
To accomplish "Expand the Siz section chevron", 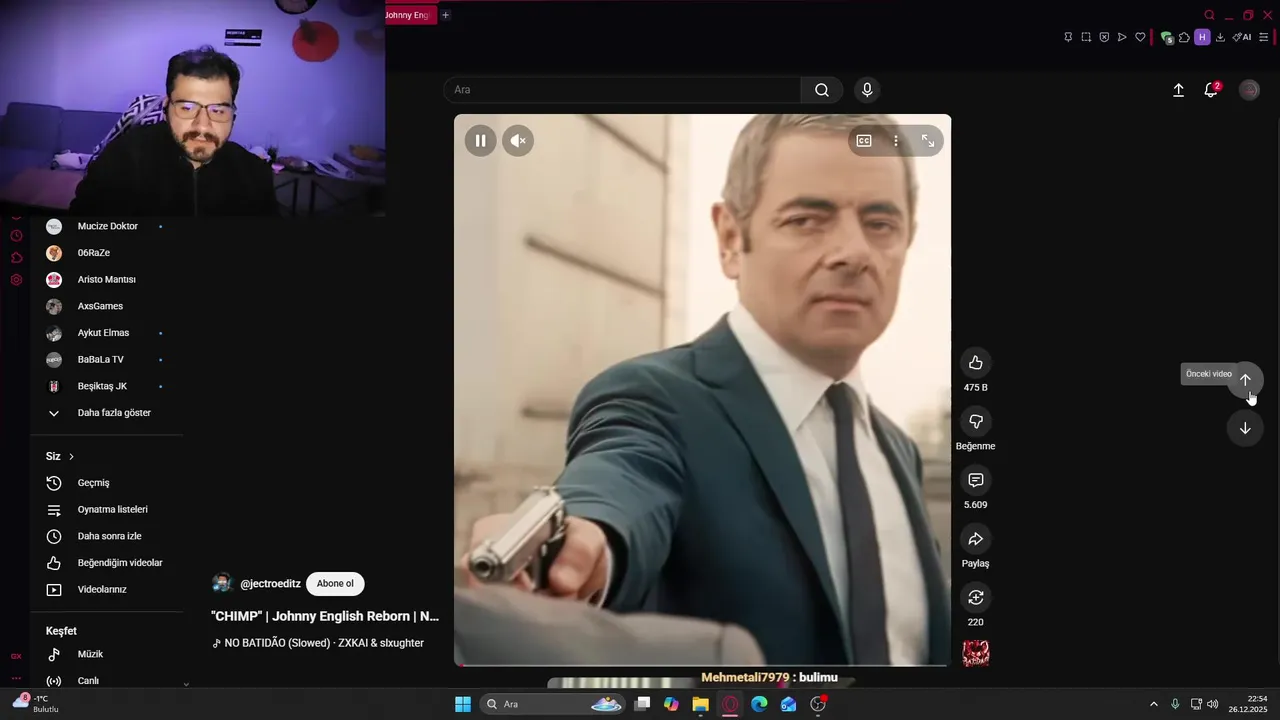I will (71, 457).
